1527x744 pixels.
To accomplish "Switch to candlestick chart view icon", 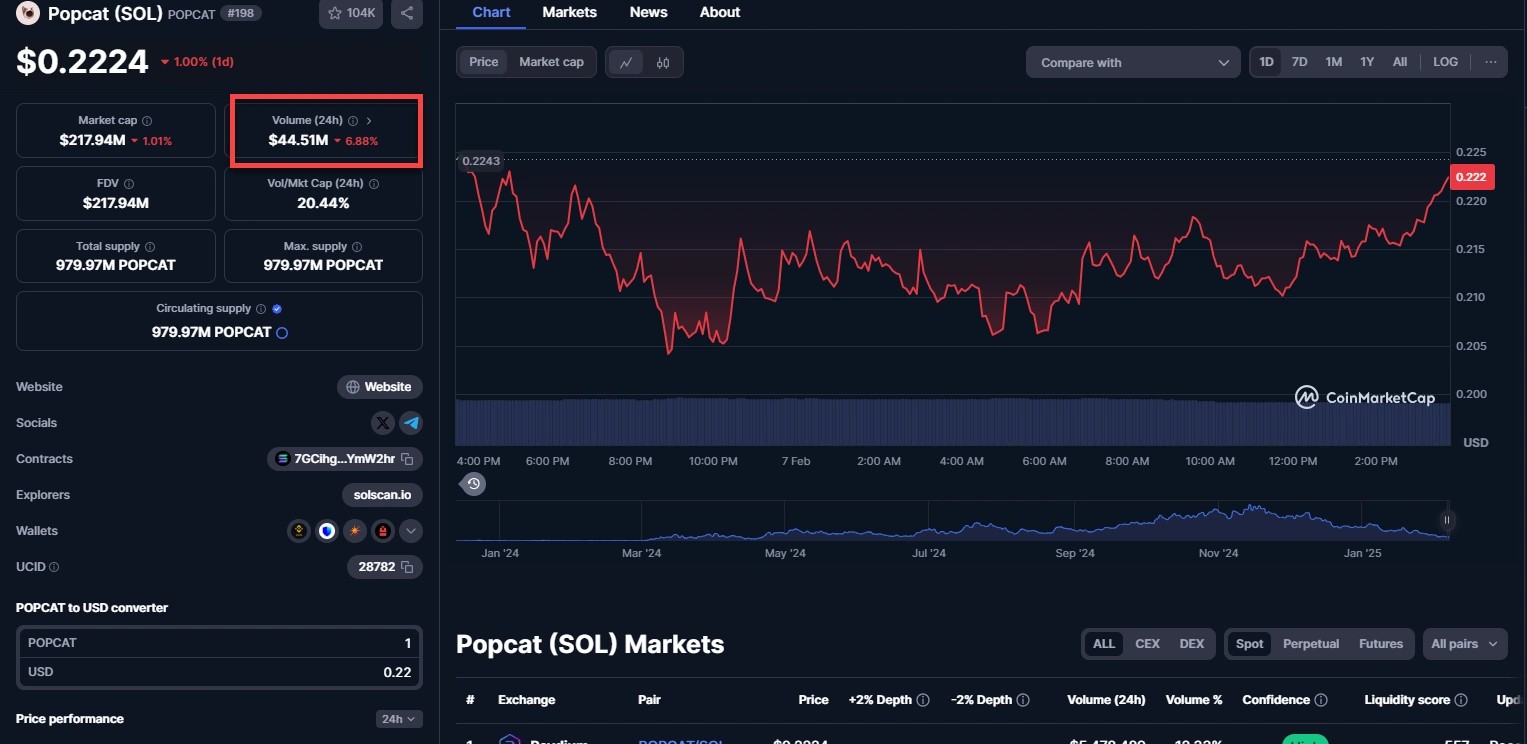I will [x=662, y=62].
